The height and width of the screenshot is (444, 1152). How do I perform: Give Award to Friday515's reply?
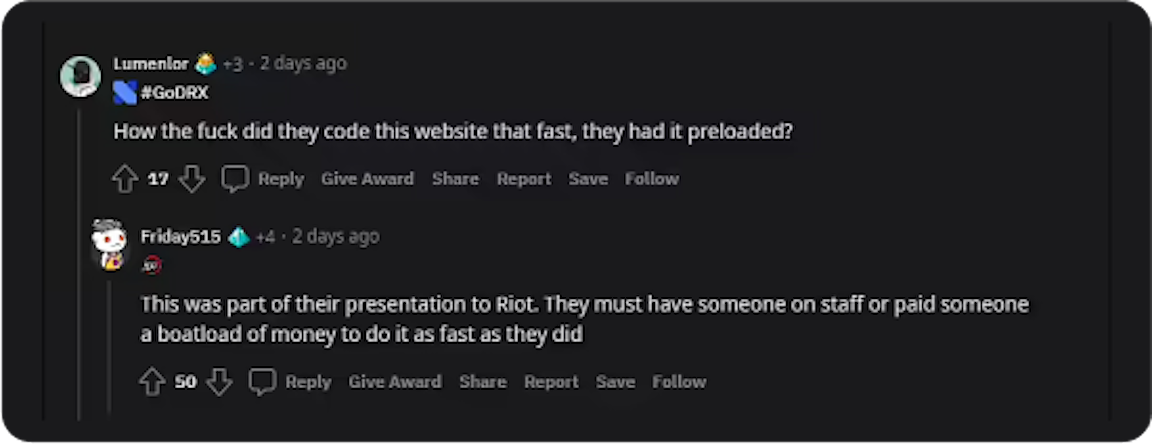tap(395, 382)
